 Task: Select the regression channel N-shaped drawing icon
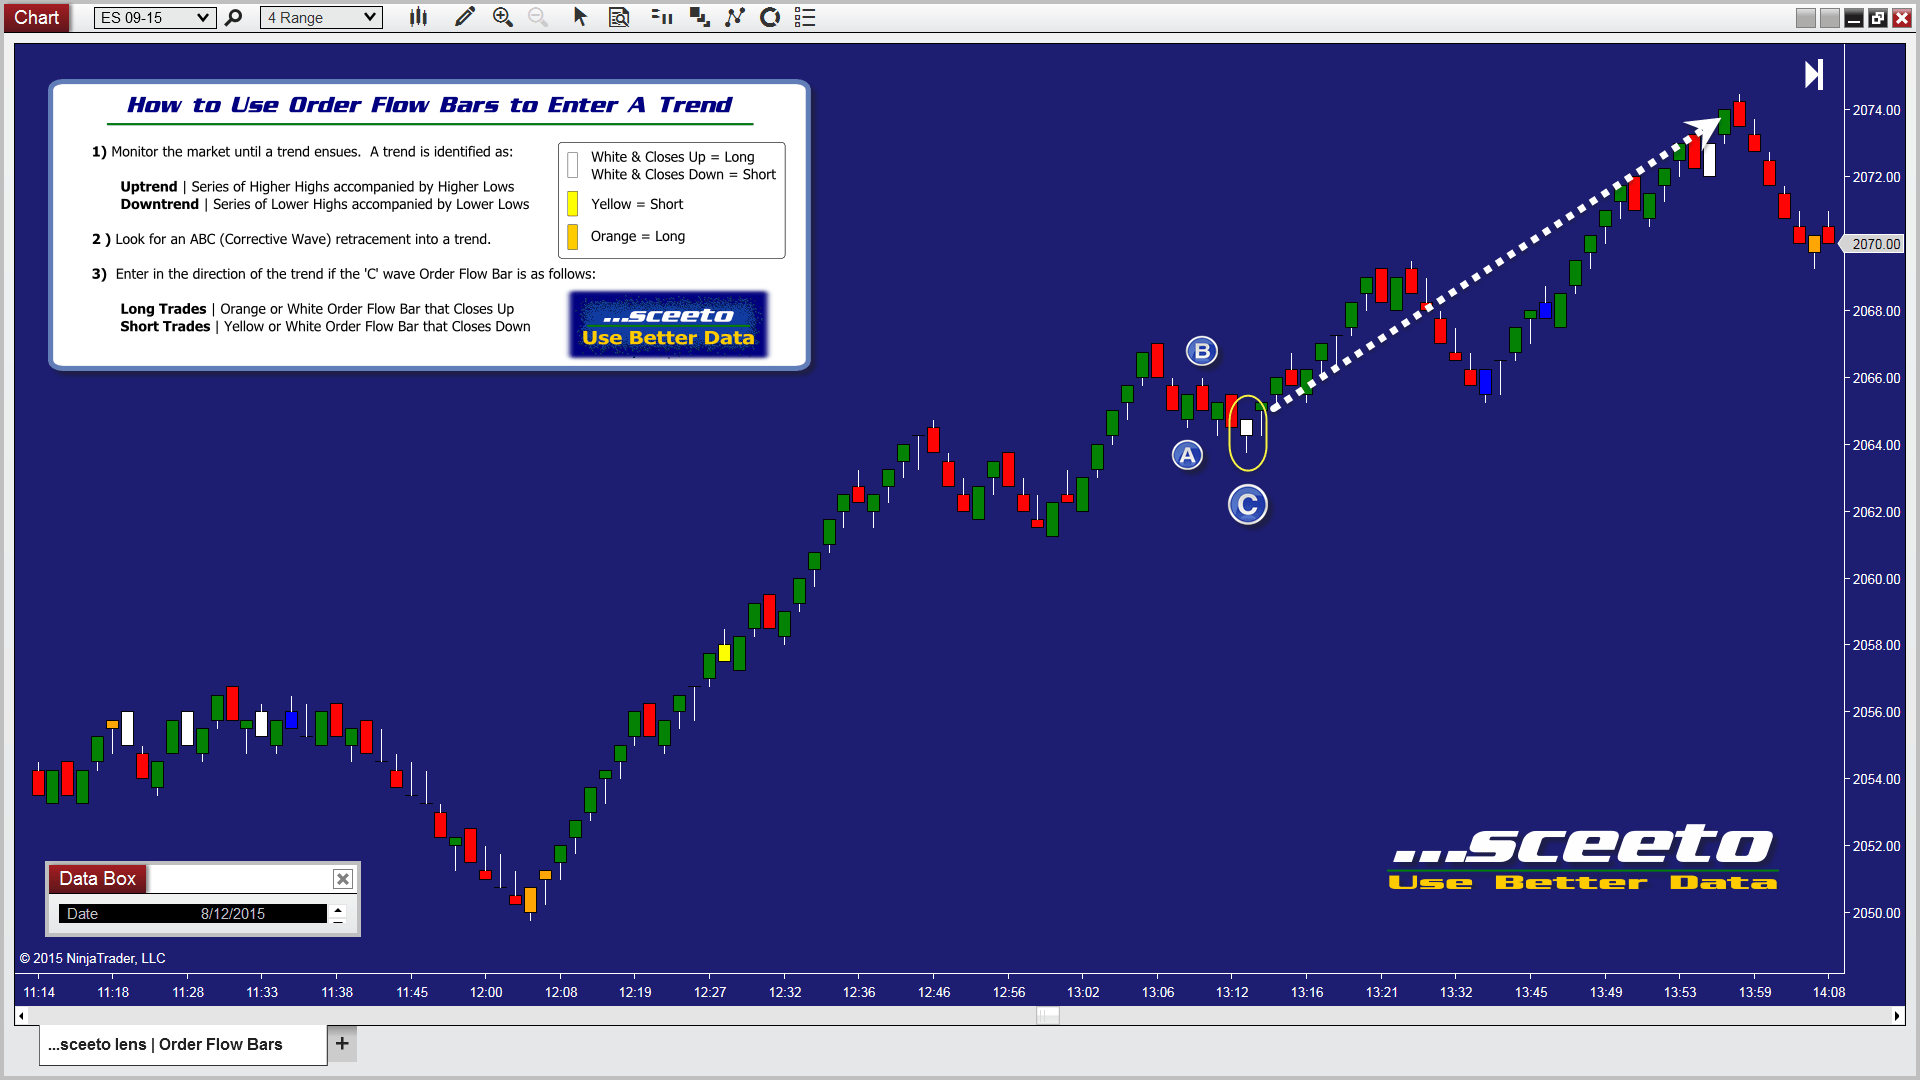(735, 17)
